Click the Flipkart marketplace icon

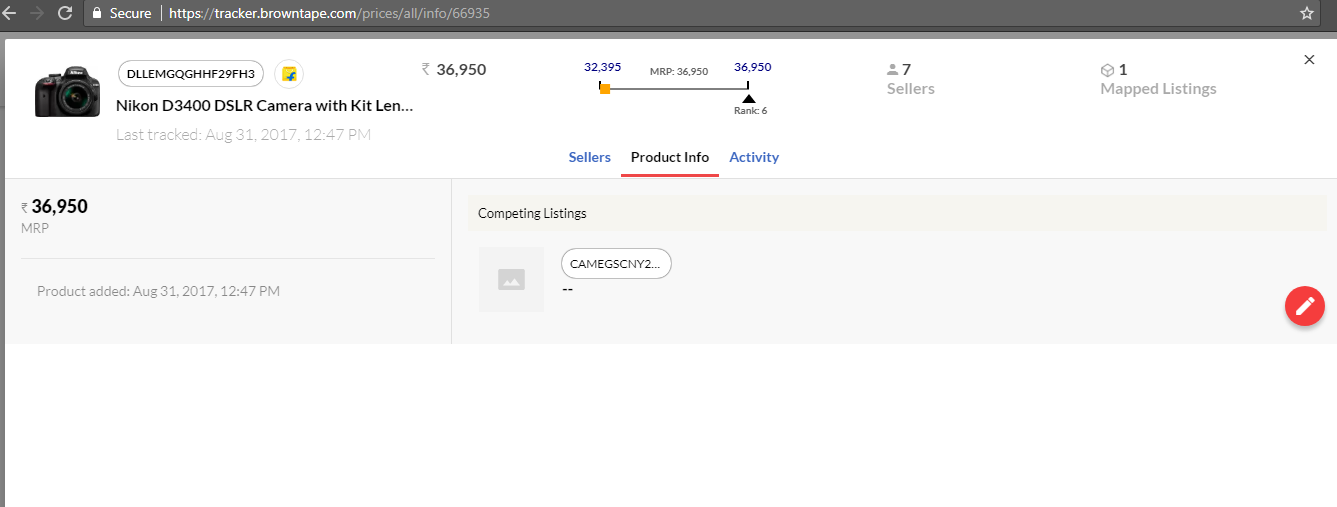tap(289, 74)
